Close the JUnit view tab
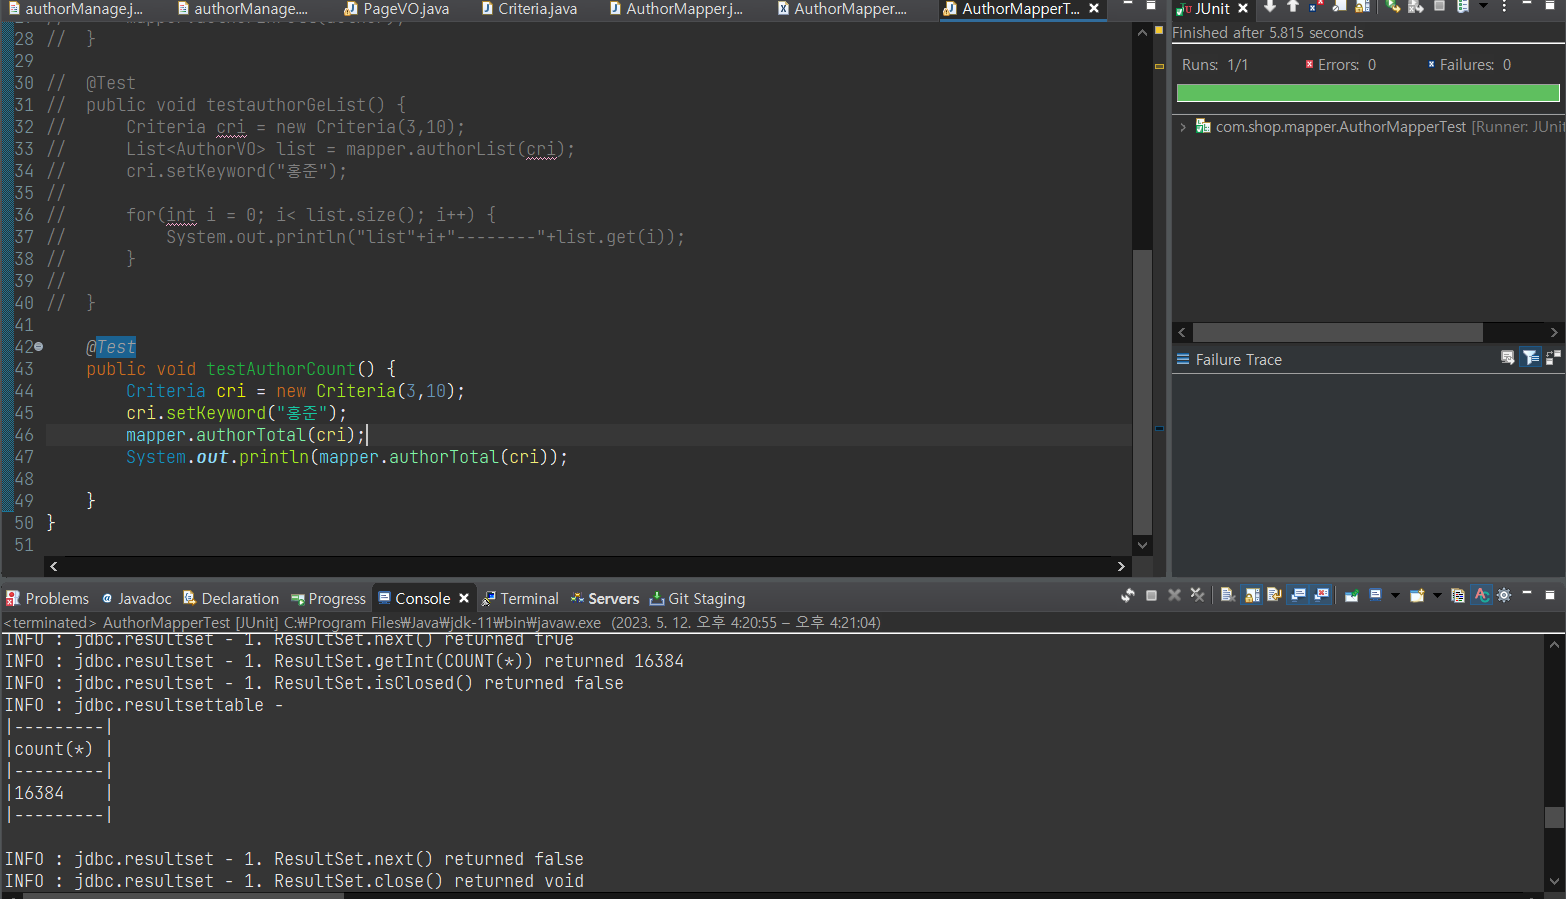1566x899 pixels. [x=1243, y=8]
